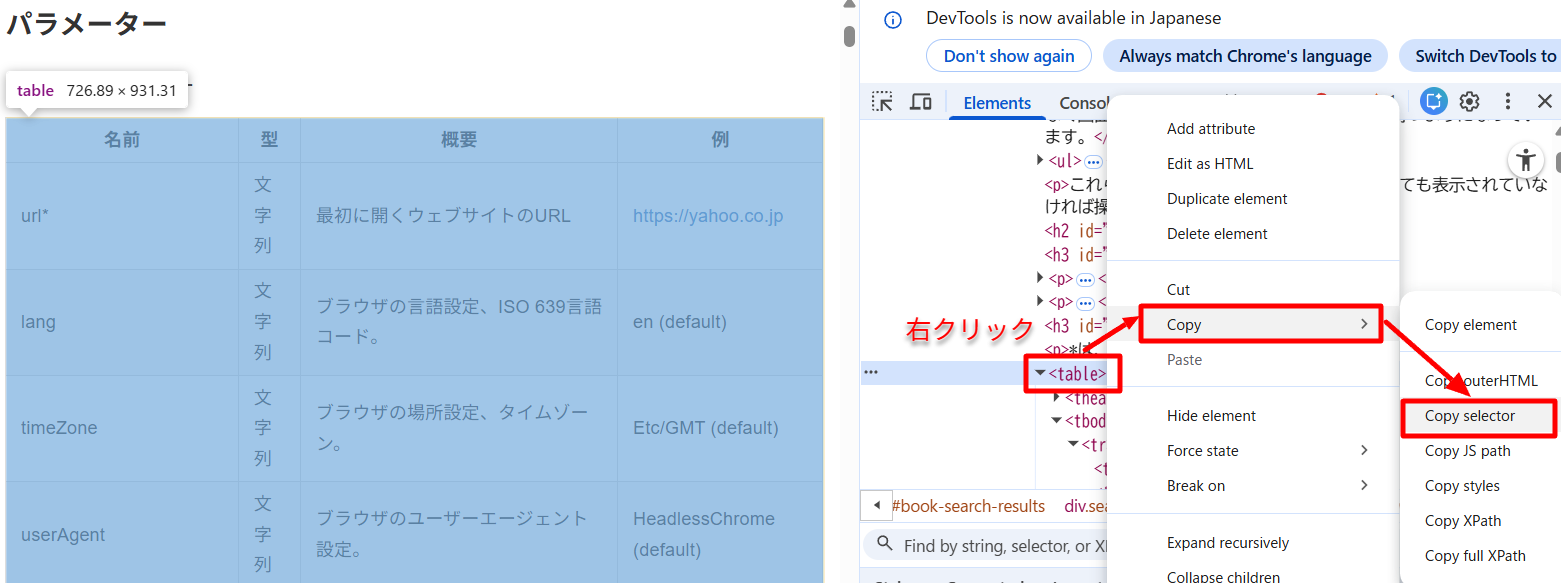The image size is (1561, 583).
Task: Click the #book-search-results breadcrumb
Action: pos(967,506)
